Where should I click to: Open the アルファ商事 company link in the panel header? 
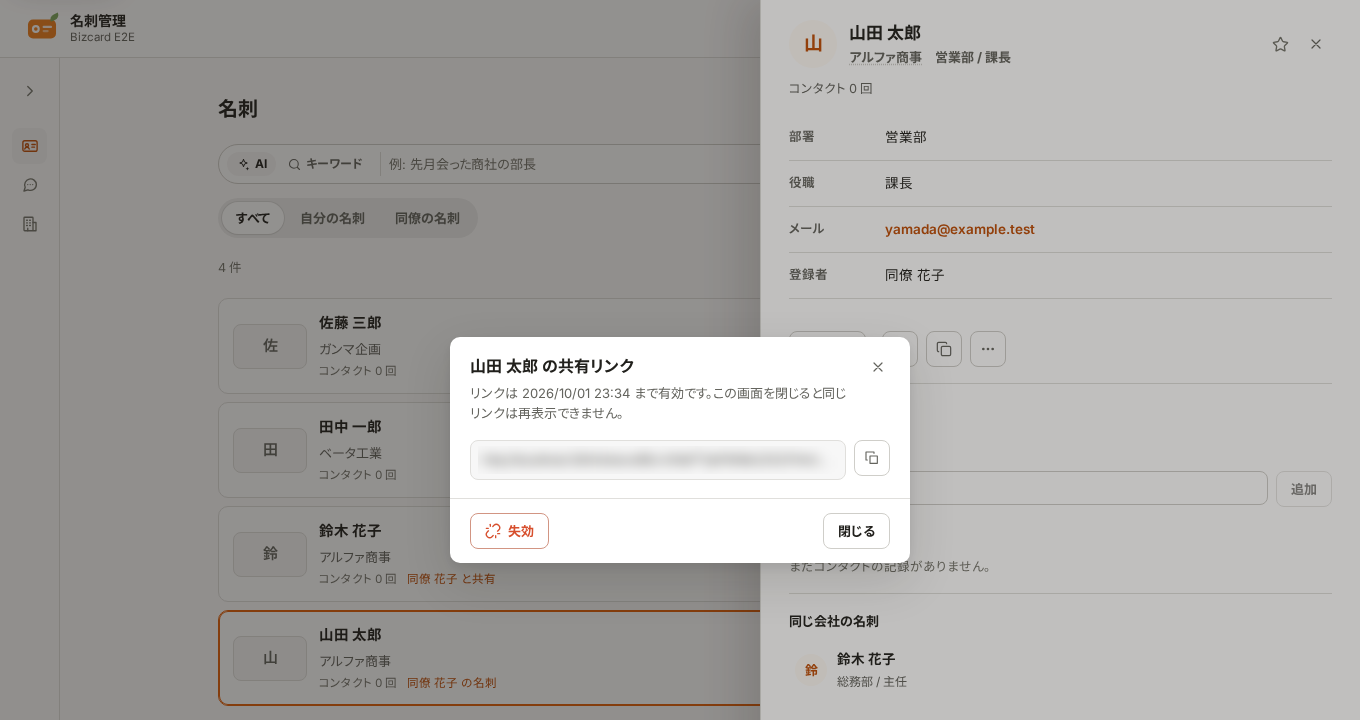[886, 57]
